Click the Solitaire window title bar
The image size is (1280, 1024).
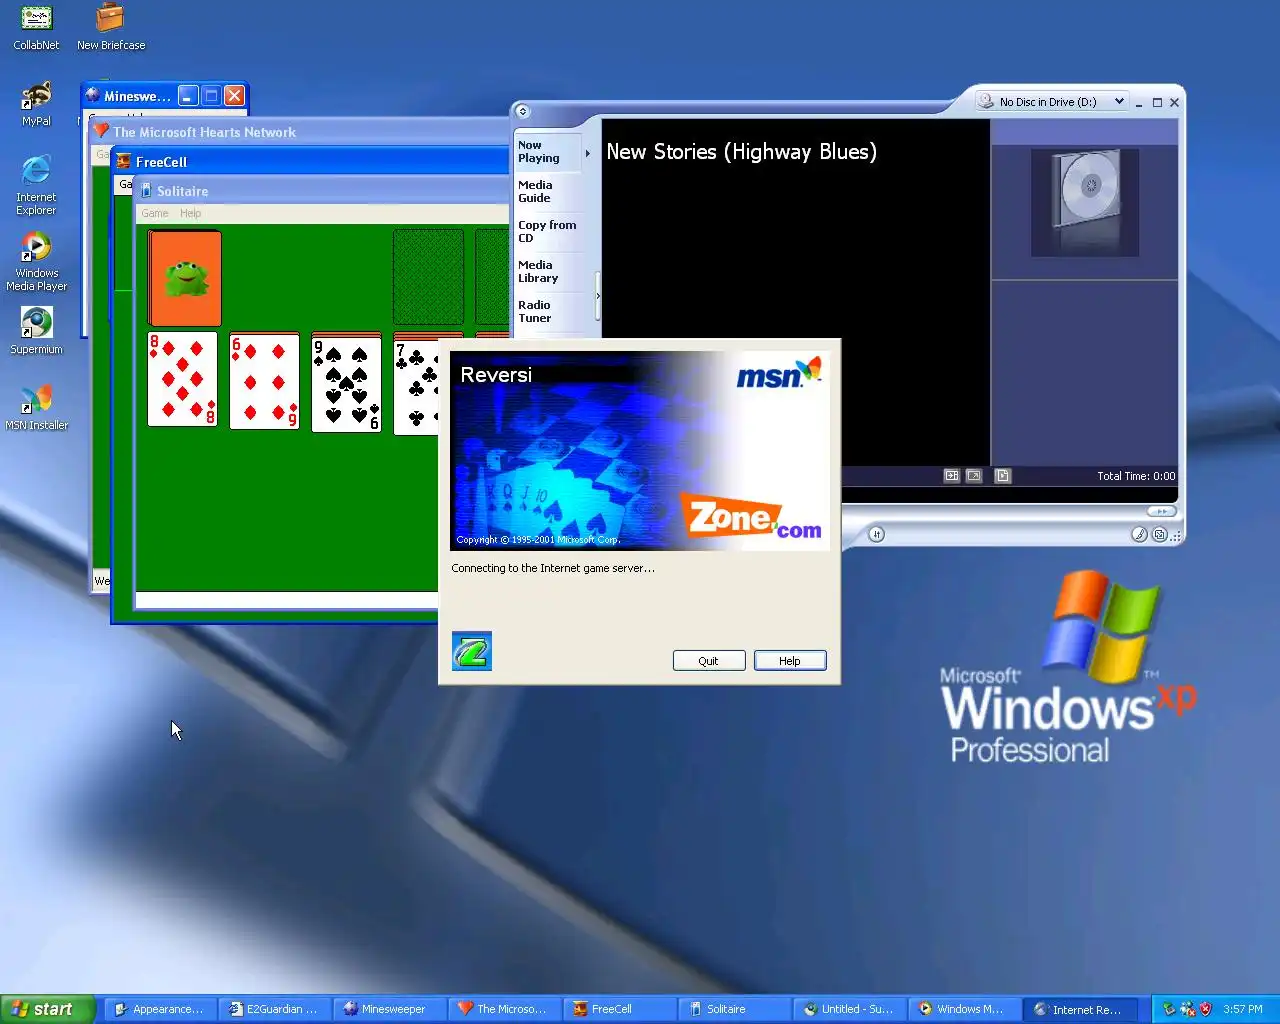(323, 190)
